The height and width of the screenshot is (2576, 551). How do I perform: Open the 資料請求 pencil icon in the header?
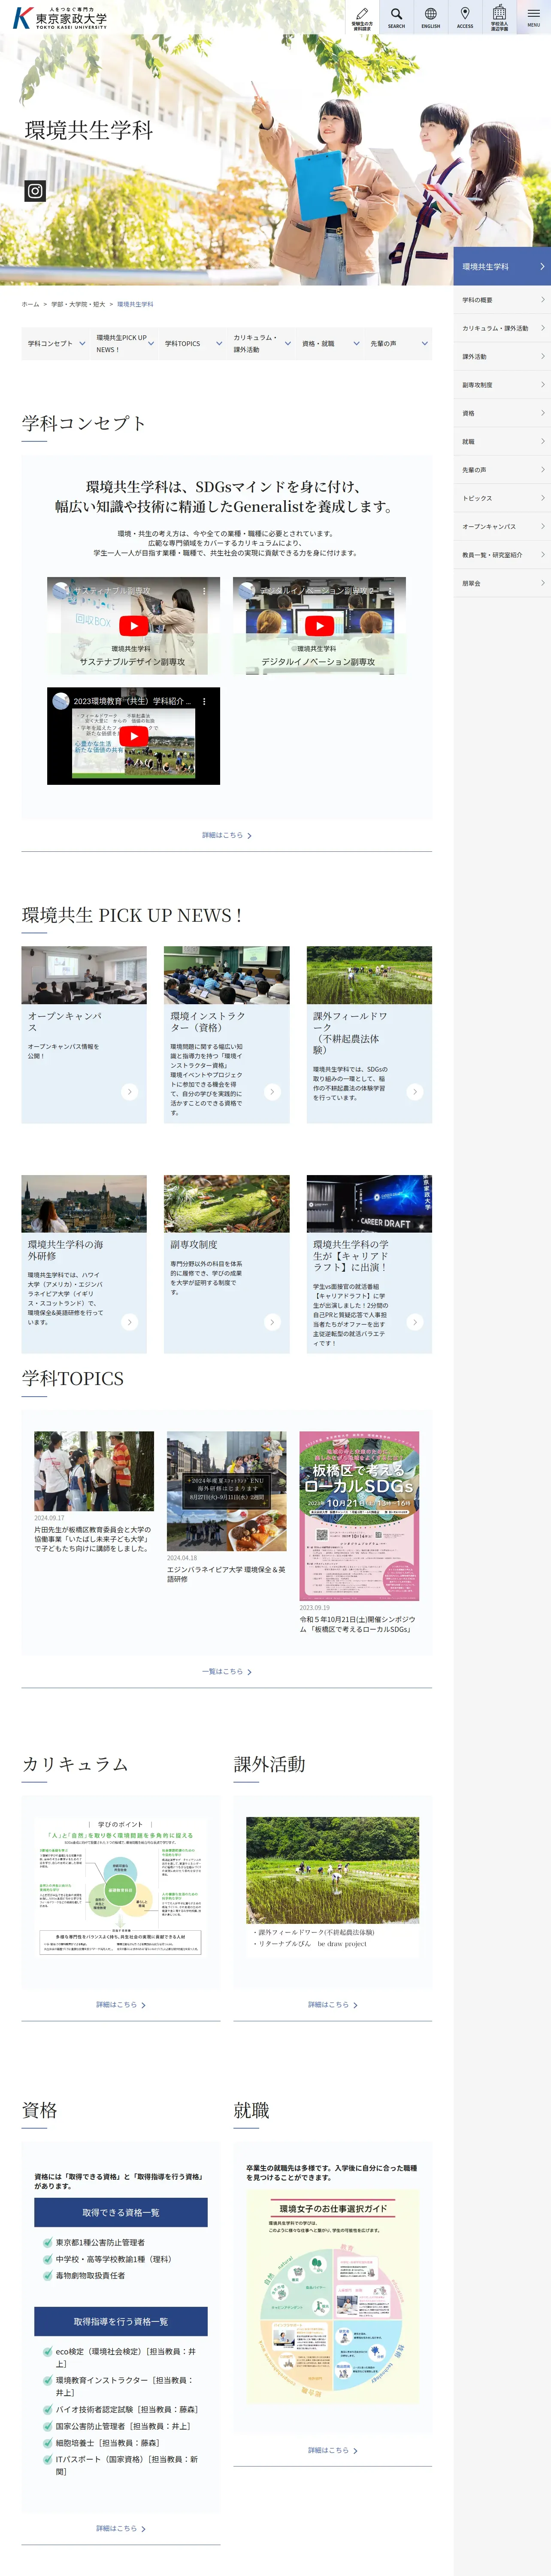[362, 17]
